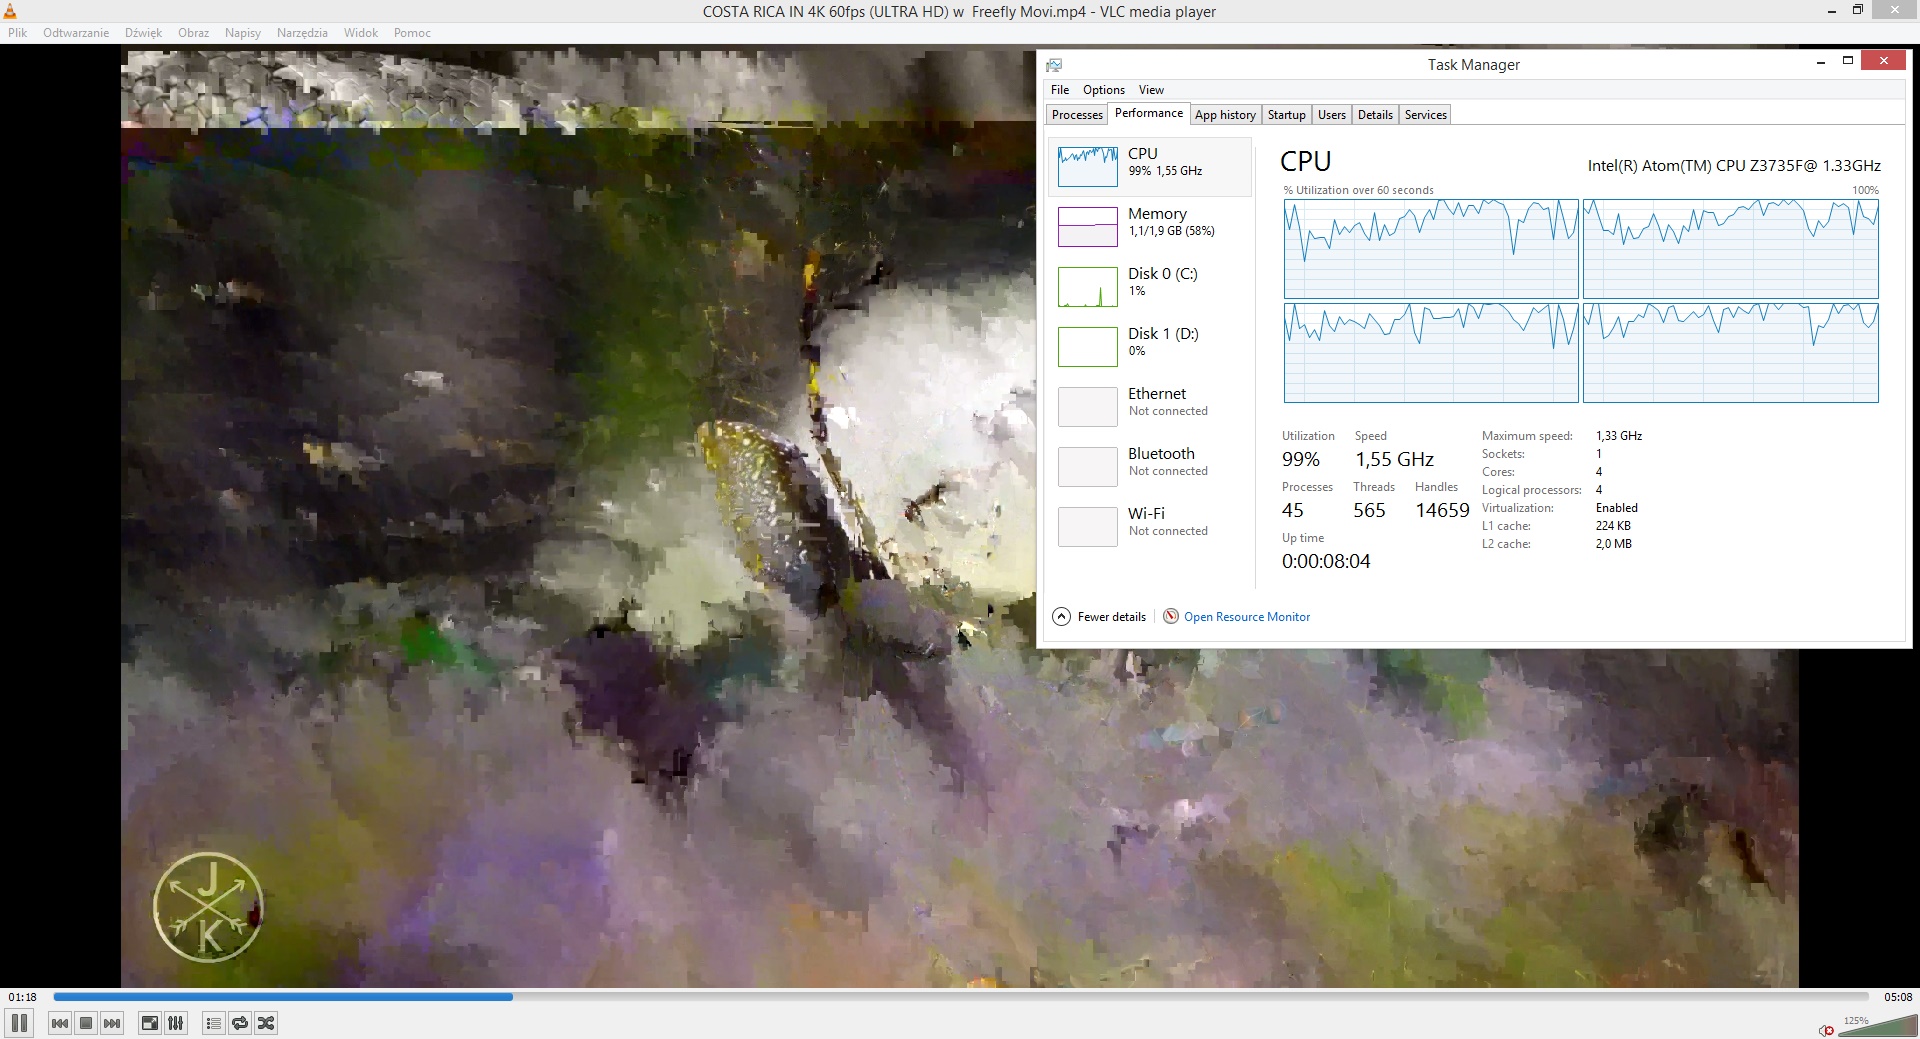Click the third CPU core graph
This screenshot has width=1920, height=1039.
[x=1431, y=353]
